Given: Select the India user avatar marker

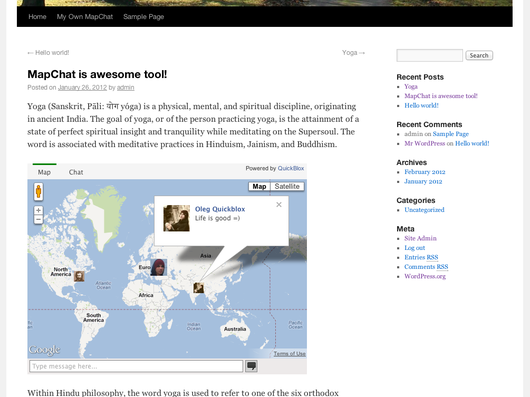Looking at the screenshot, I should 198,288.
